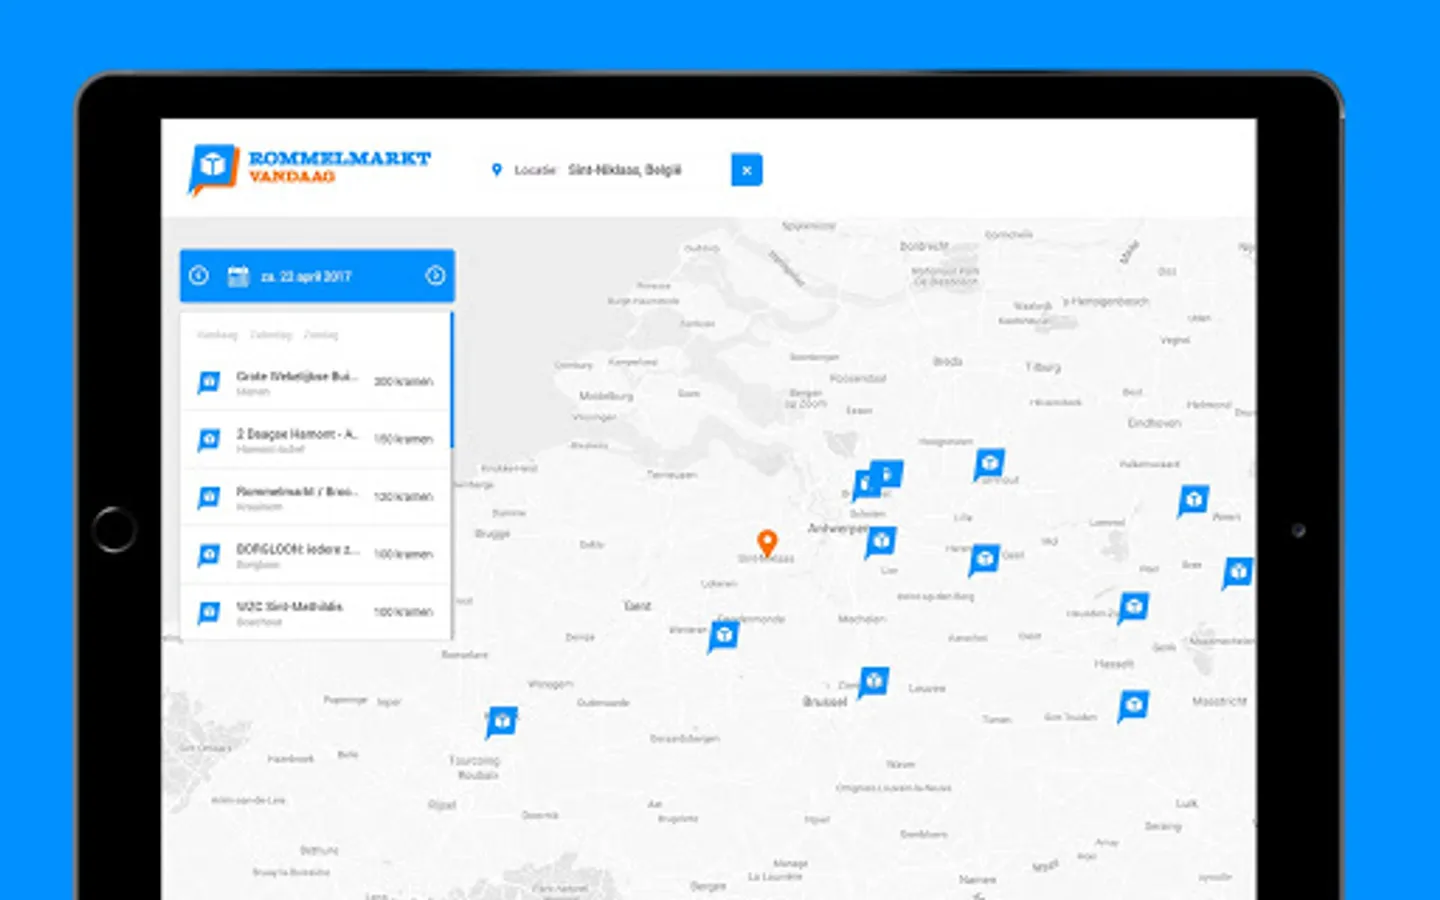
Task: Switch to the Zondag tab
Action: click(321, 335)
